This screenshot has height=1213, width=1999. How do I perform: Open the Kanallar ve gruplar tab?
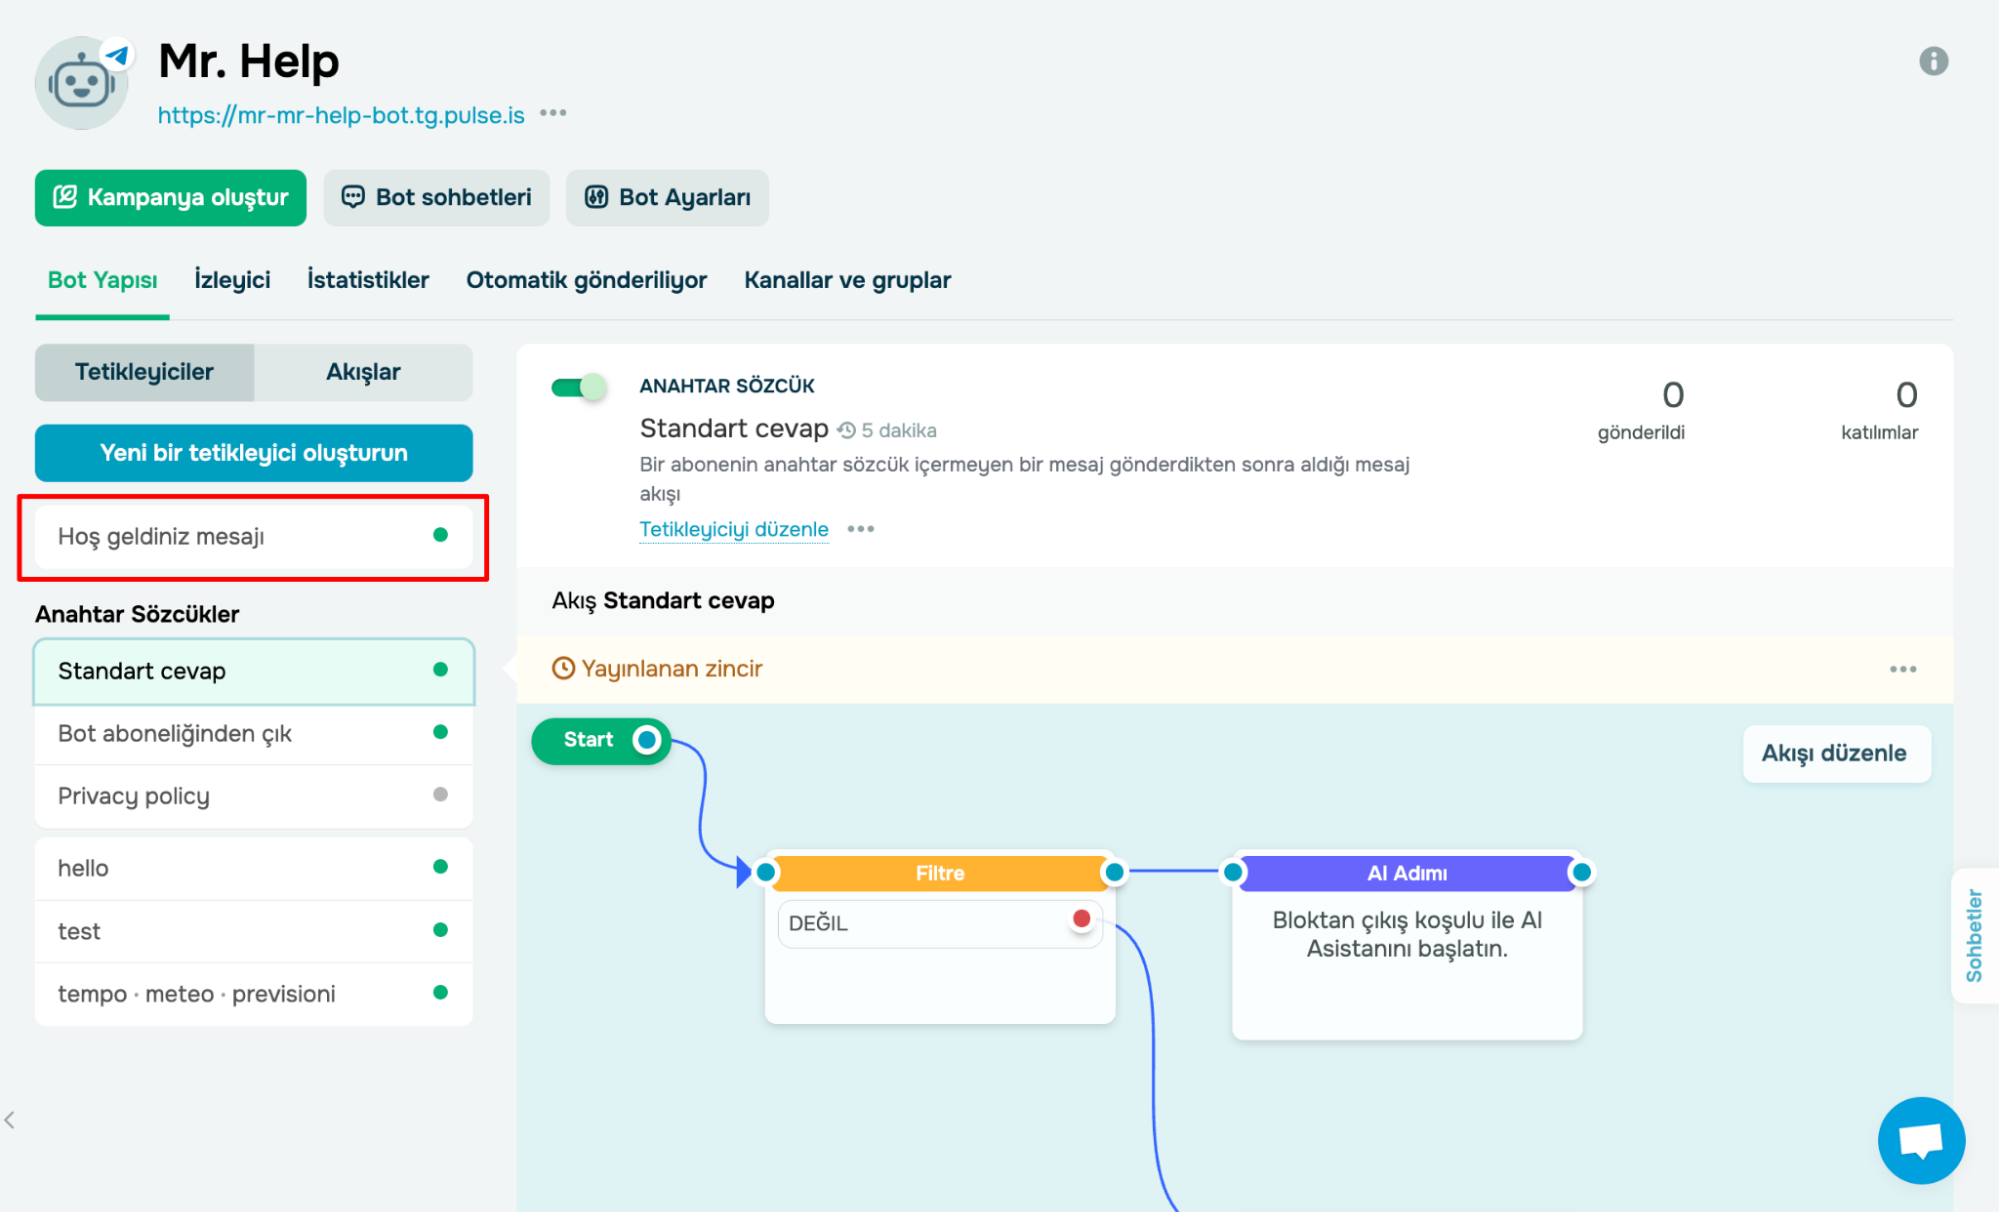pyautogui.click(x=846, y=280)
